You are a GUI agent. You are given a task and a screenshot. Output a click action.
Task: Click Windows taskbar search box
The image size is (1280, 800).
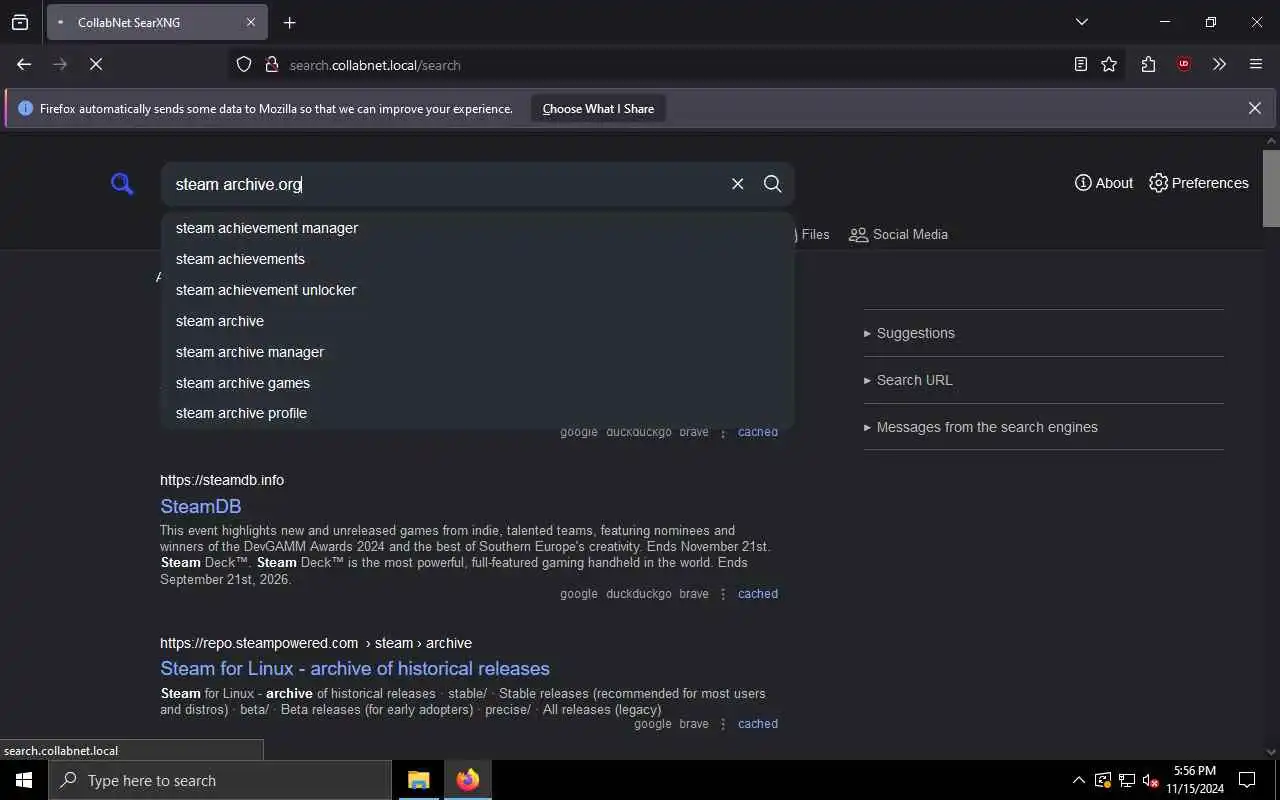point(220,780)
